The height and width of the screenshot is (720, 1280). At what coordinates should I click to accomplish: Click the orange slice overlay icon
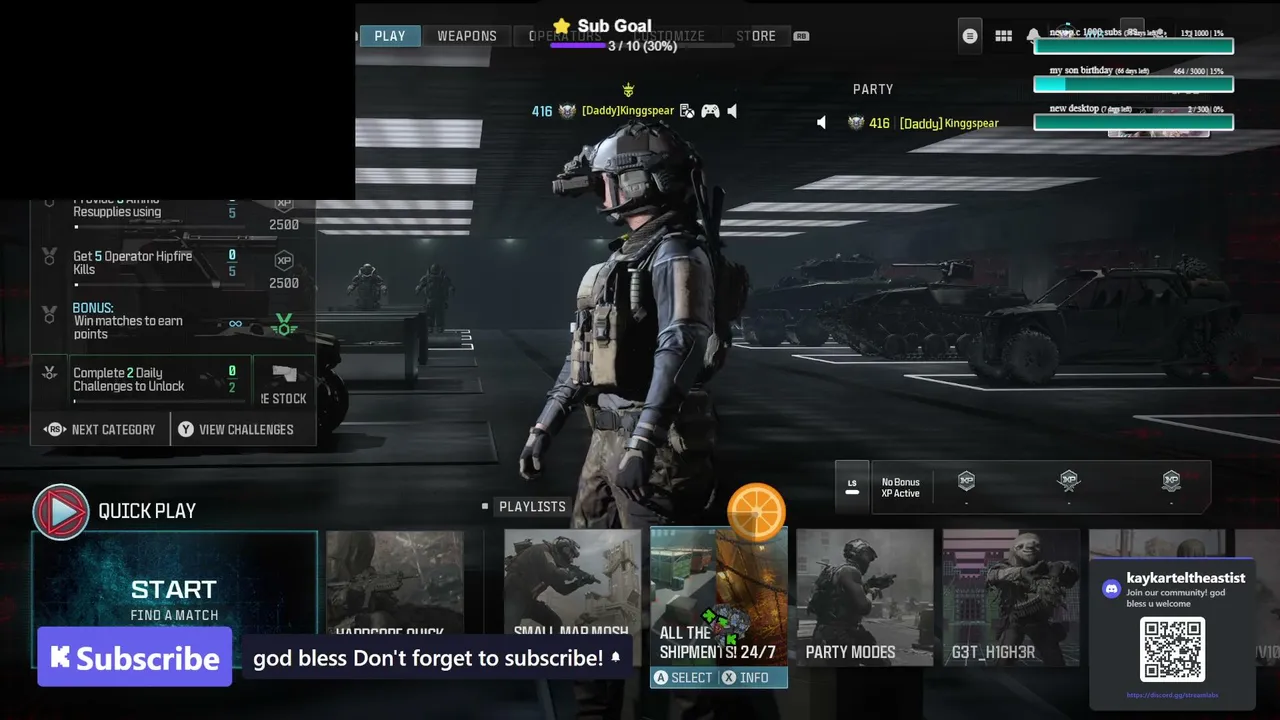(756, 512)
